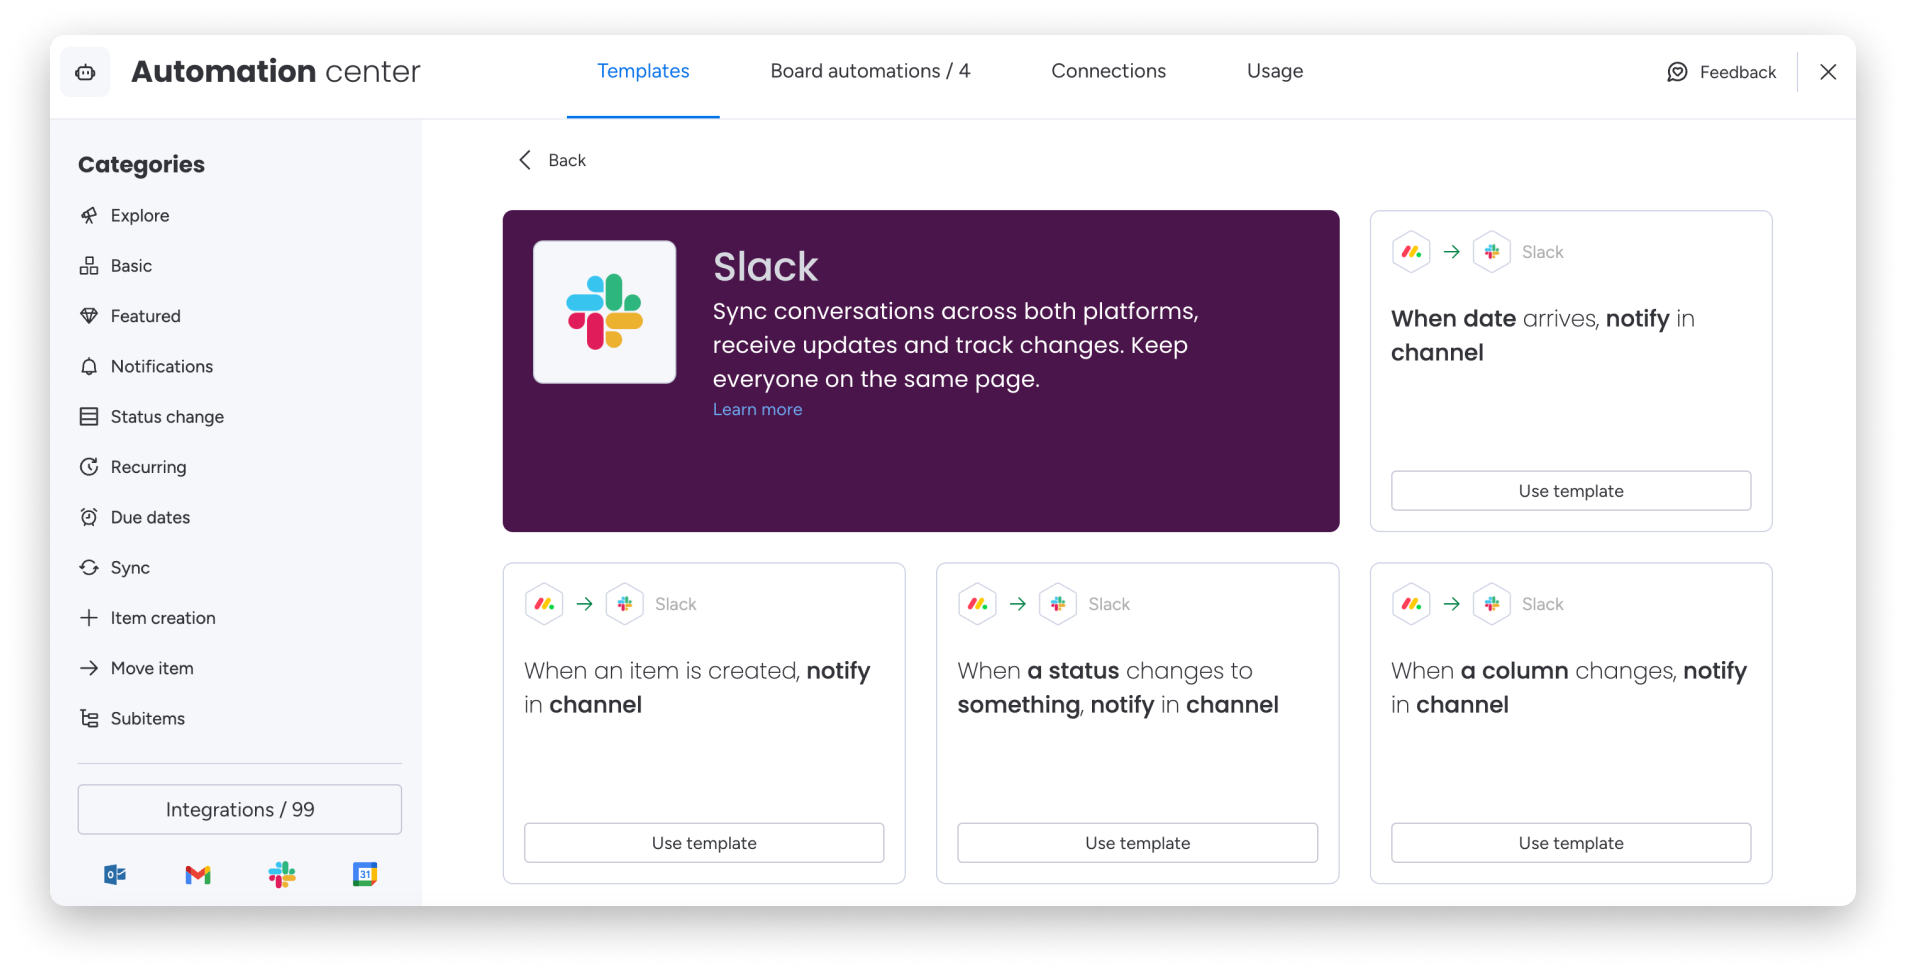Image resolution: width=1906 pixels, height=971 pixels.
Task: Click monday icon on column changes card
Action: tap(1411, 604)
